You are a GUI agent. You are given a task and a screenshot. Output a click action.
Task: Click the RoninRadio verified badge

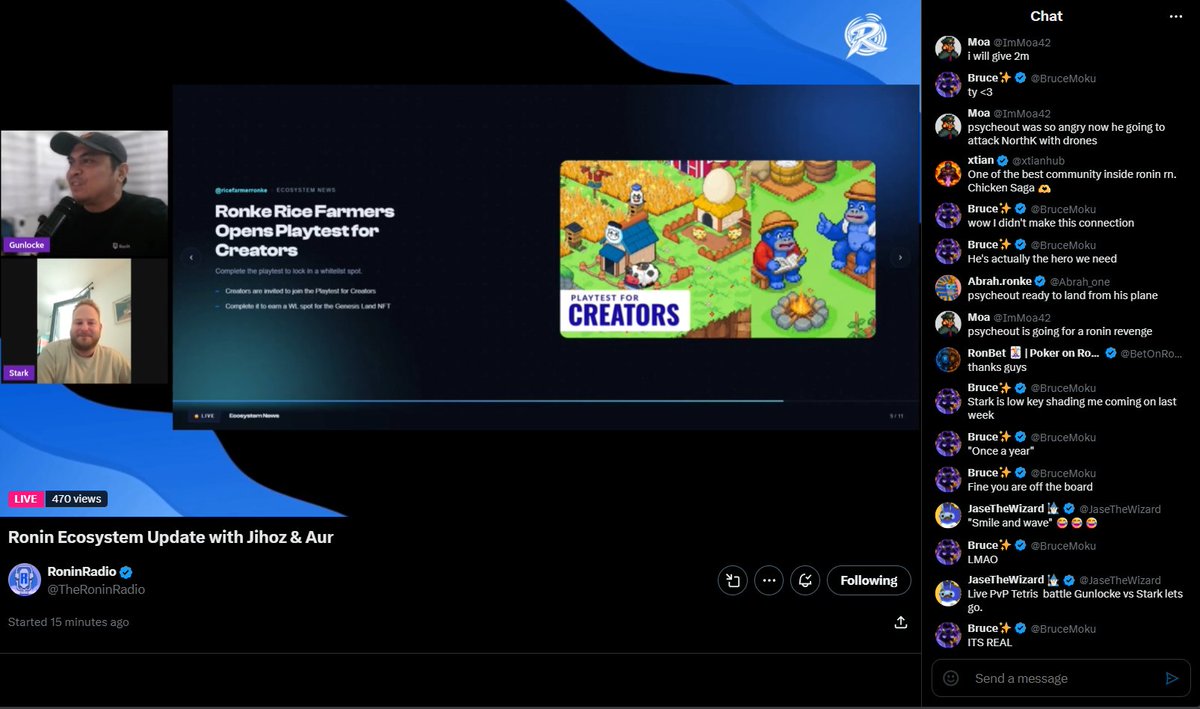[127, 572]
